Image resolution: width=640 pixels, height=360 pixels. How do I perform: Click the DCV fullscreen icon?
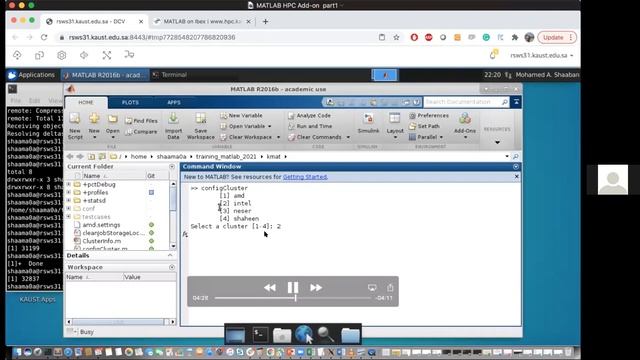click(107, 55)
